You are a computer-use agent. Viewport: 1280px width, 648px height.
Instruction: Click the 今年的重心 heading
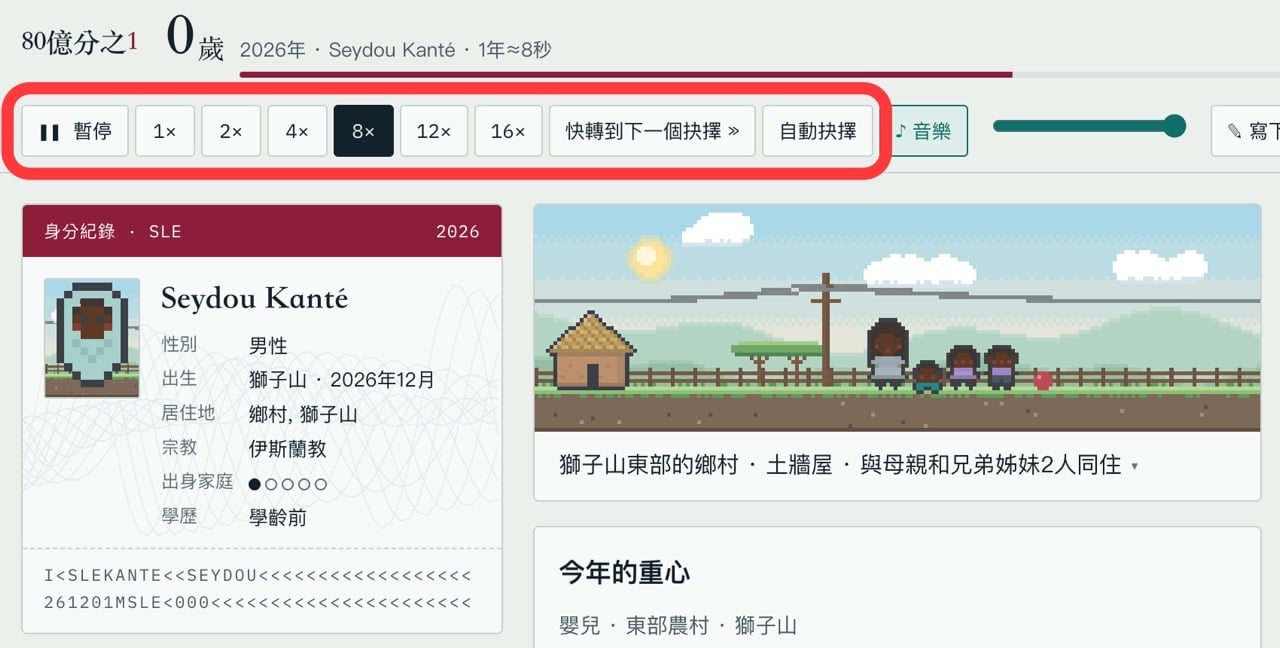[625, 573]
